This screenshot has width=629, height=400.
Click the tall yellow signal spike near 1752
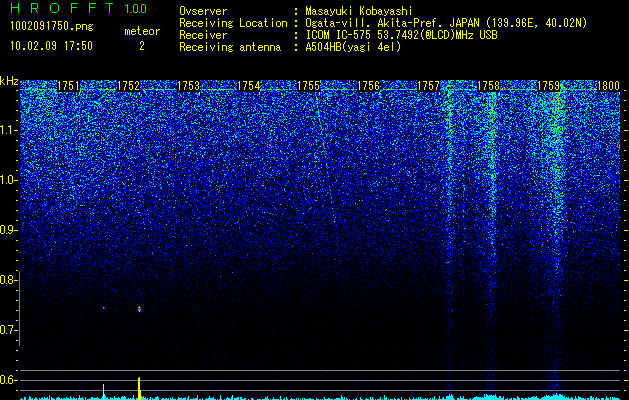point(139,388)
